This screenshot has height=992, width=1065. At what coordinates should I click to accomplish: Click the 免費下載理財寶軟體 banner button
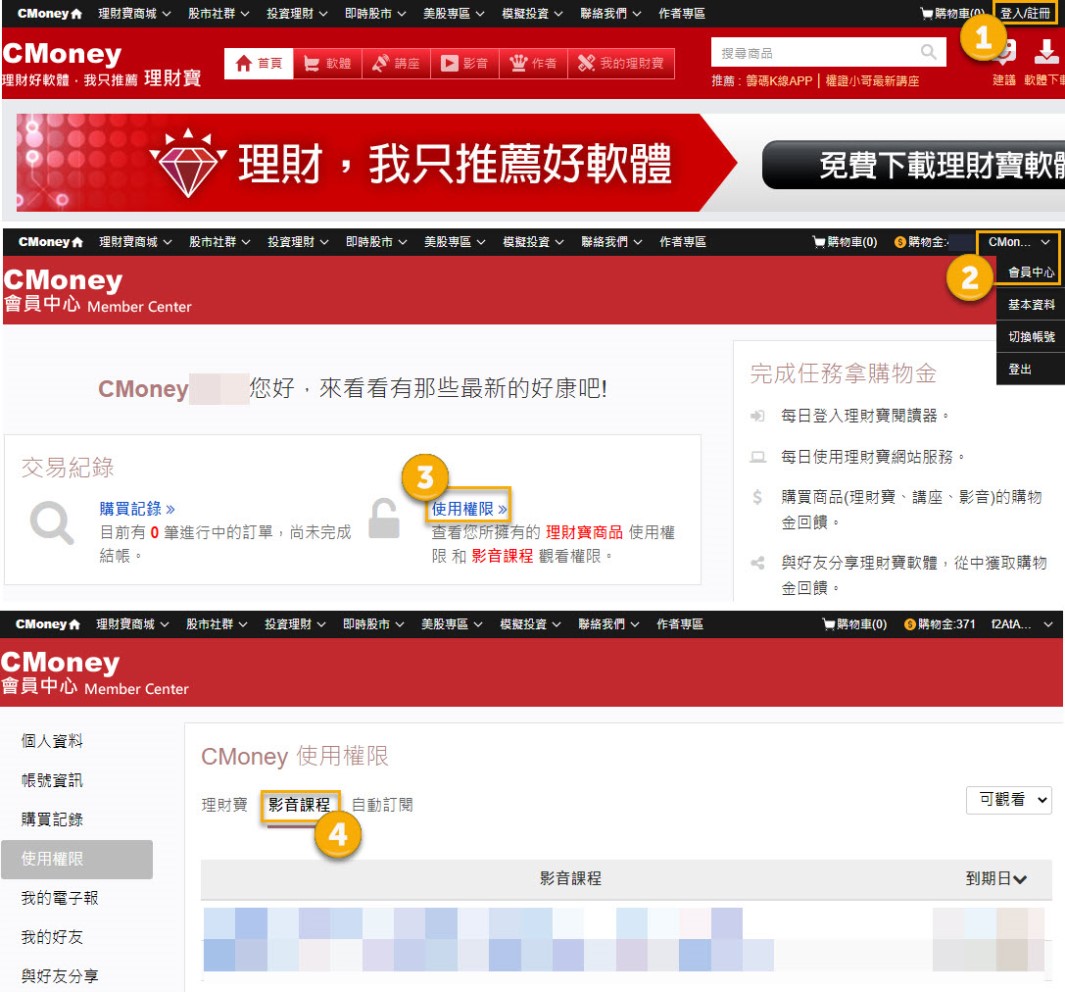tap(914, 165)
